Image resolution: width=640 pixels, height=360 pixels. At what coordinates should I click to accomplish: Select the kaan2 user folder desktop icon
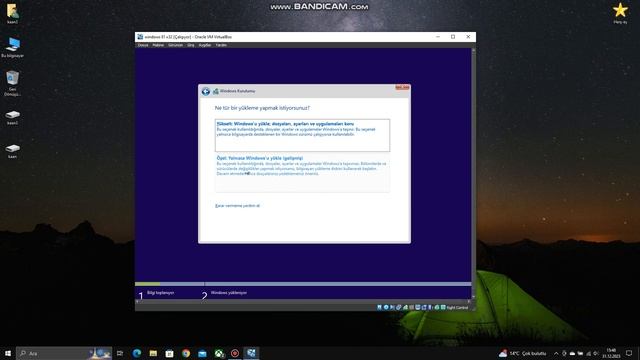pyautogui.click(x=13, y=13)
